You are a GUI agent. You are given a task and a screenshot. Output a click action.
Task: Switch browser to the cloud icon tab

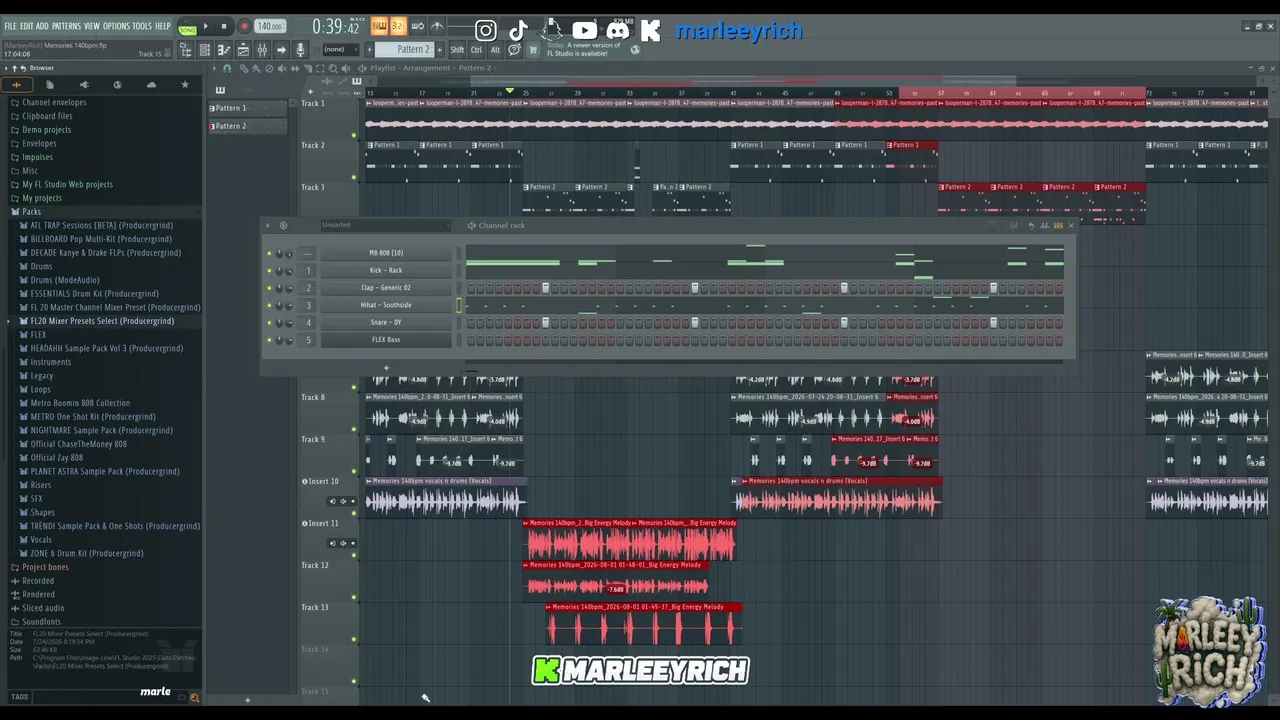pos(151,85)
